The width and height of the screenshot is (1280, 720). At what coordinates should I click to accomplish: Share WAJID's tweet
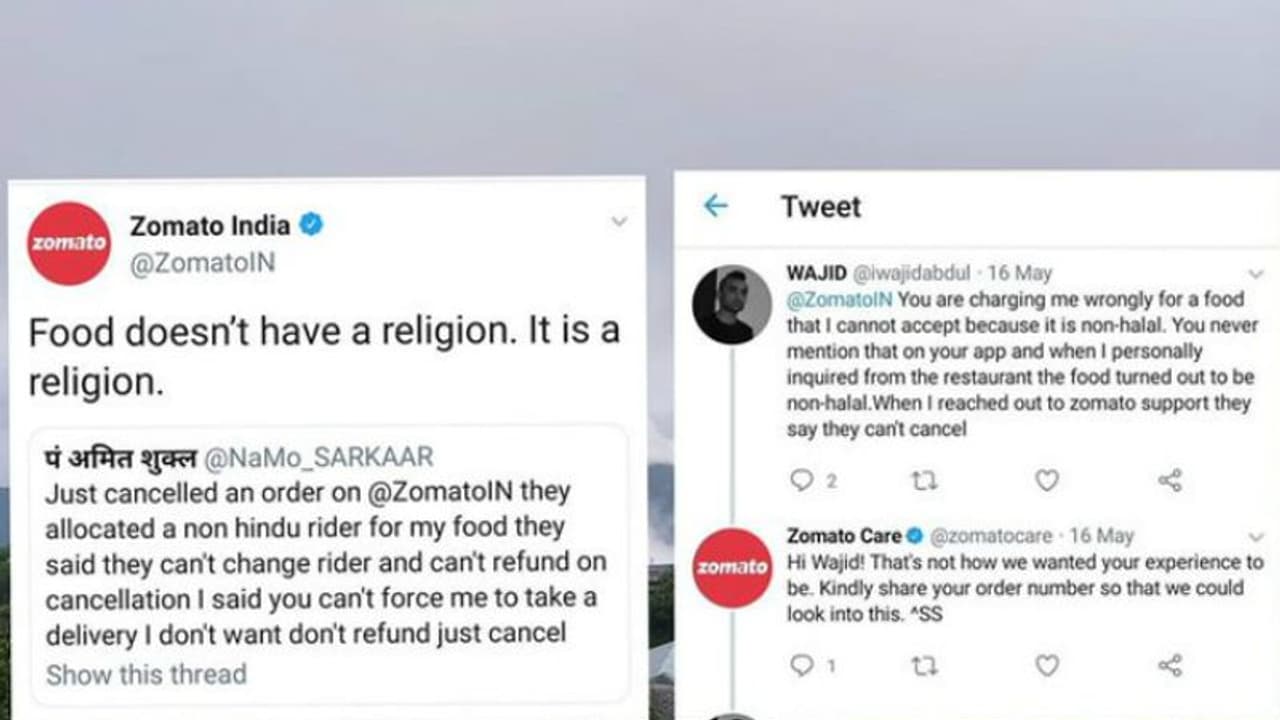click(1169, 481)
